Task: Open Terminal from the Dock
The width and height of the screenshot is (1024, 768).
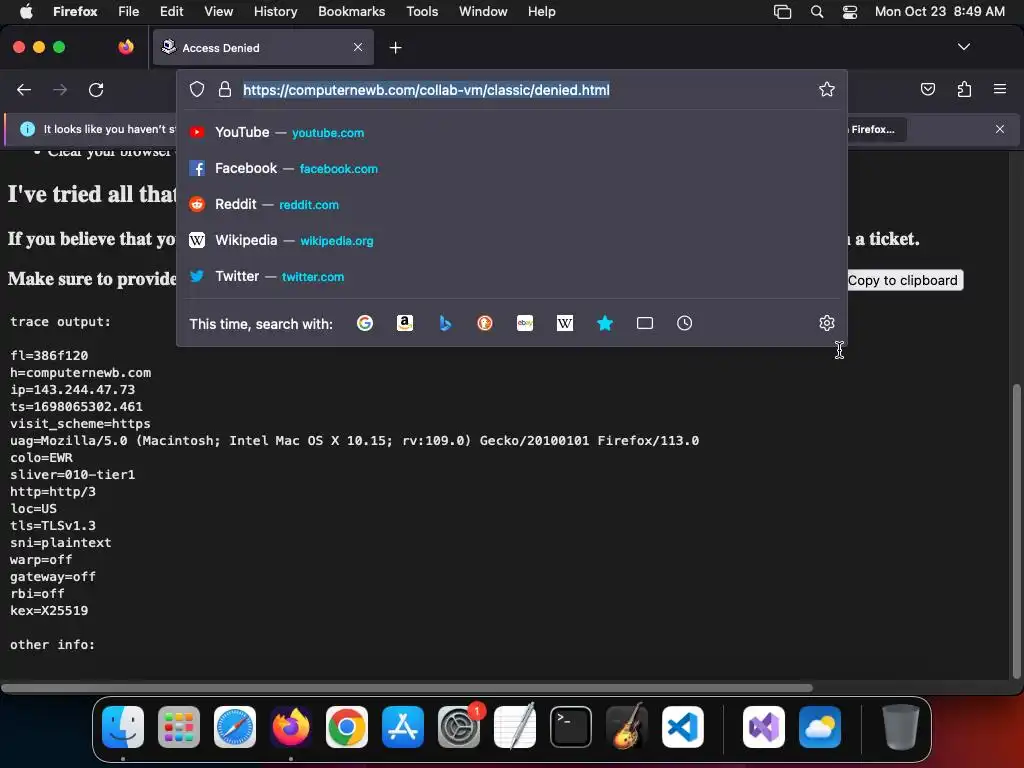Action: pos(571,726)
